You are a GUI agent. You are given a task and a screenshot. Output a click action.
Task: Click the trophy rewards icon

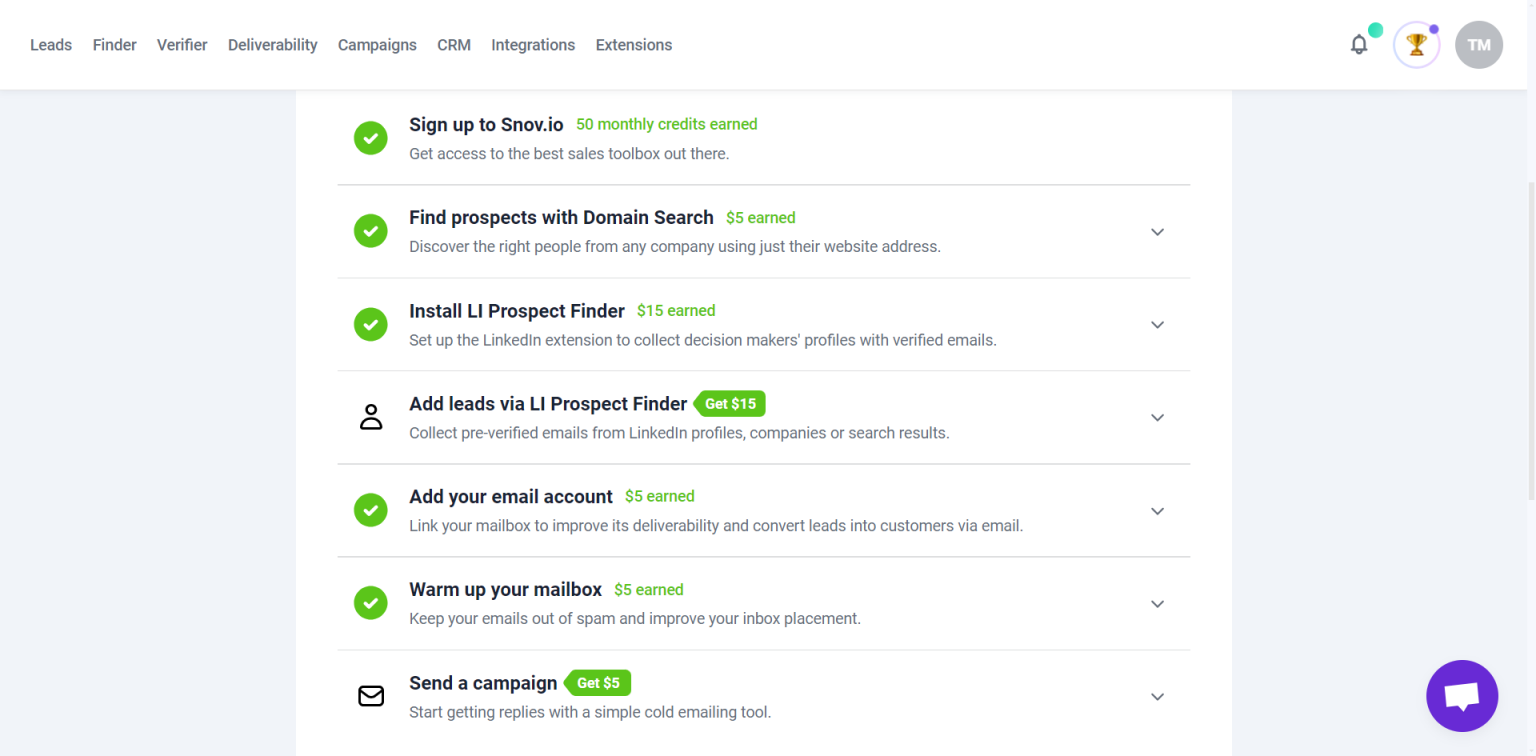pyautogui.click(x=1416, y=45)
